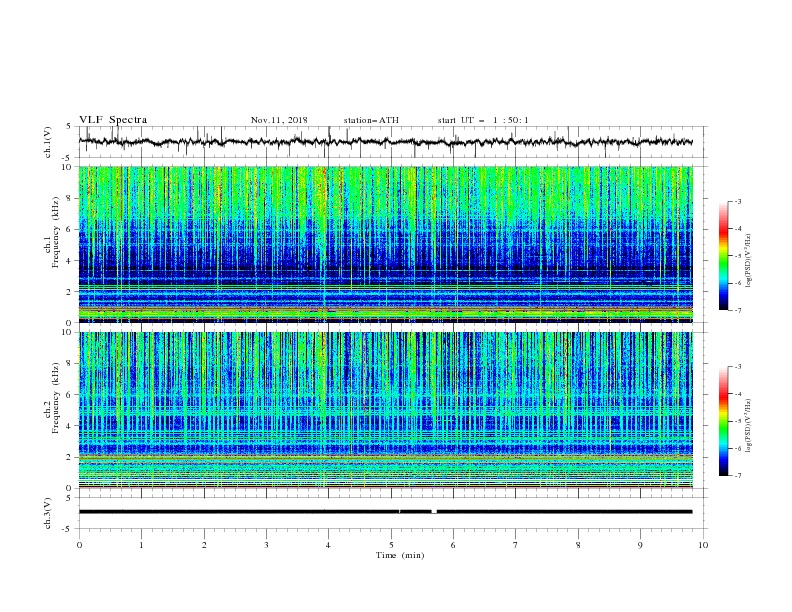
Task: Click the "-5" tick on the lower colorbar
Action: [x=737, y=421]
